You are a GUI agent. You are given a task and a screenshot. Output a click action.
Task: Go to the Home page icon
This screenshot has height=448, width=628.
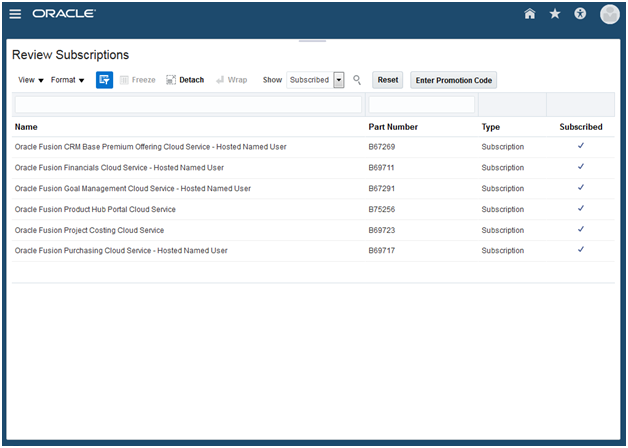click(x=530, y=14)
